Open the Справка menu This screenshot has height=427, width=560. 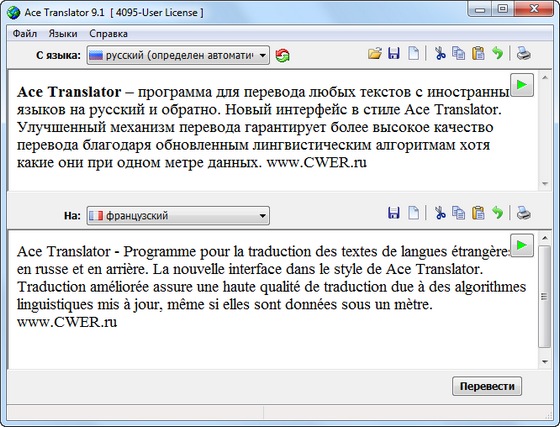pyautogui.click(x=108, y=34)
